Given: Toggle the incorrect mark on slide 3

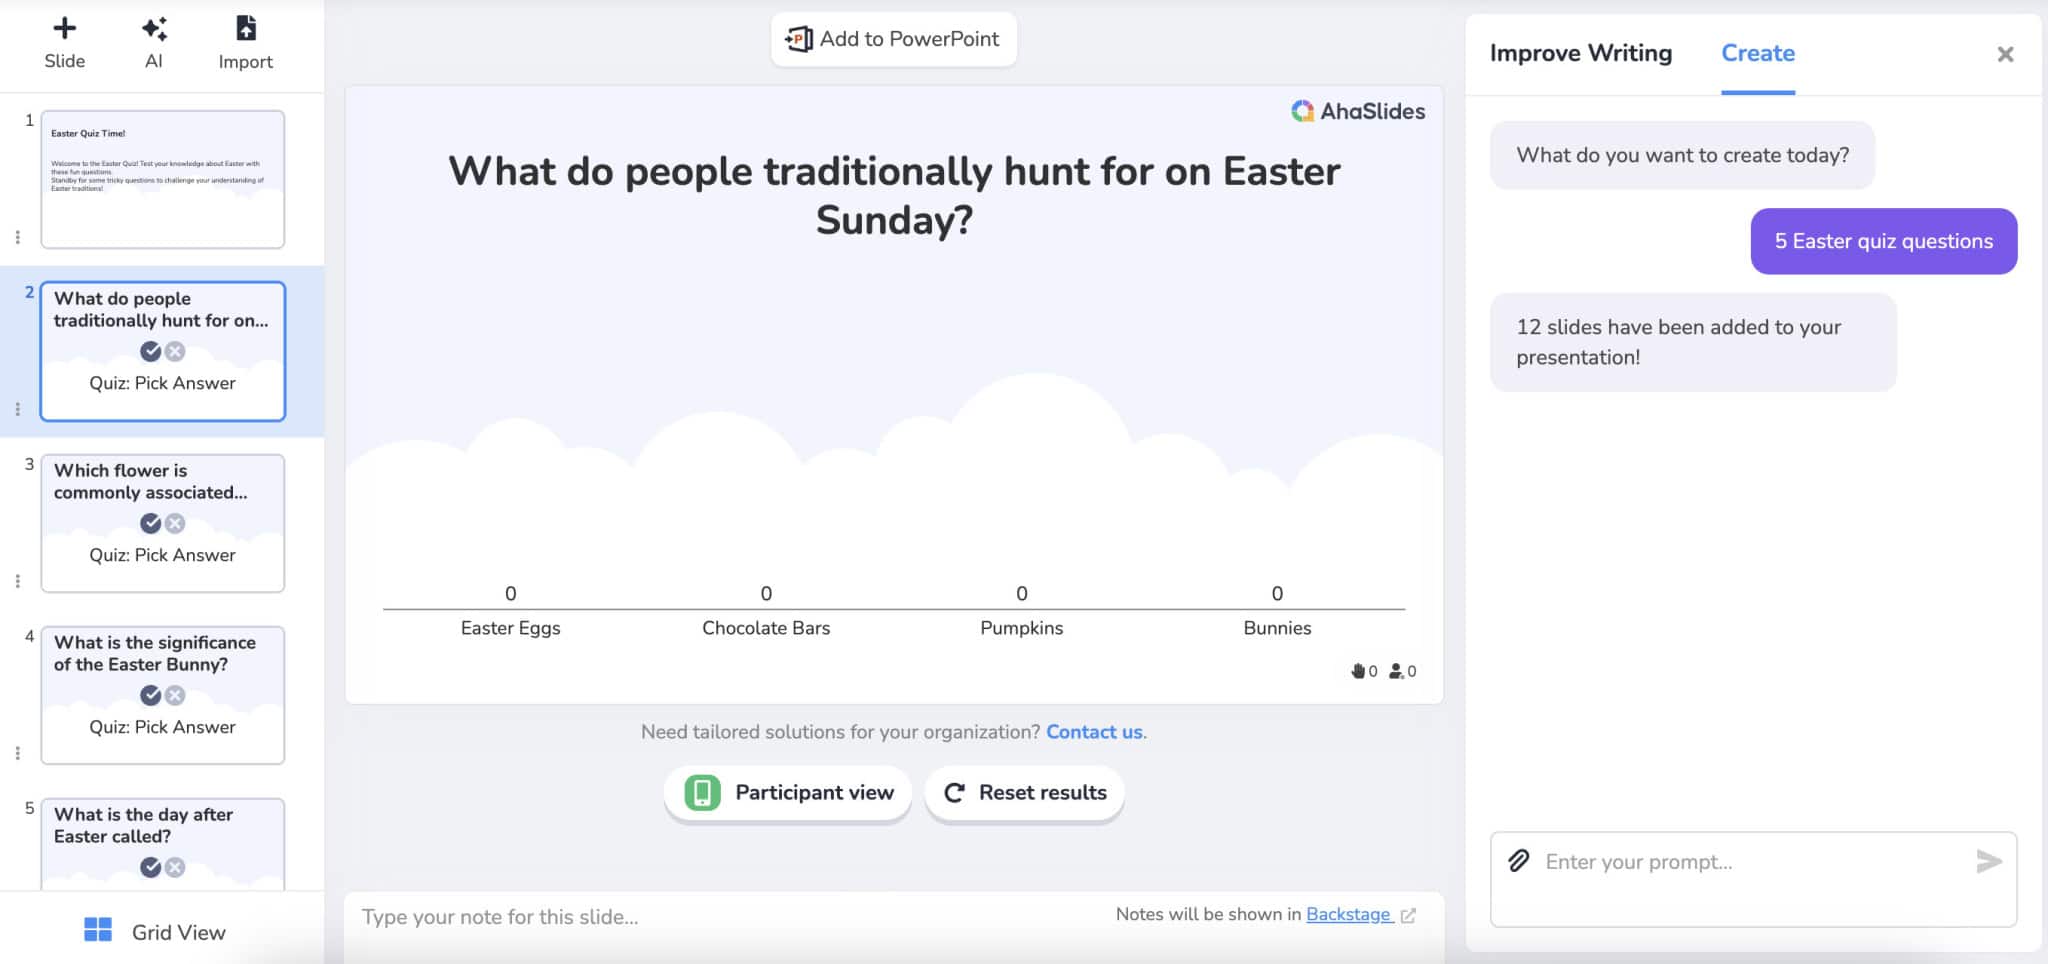Looking at the screenshot, I should pos(175,522).
